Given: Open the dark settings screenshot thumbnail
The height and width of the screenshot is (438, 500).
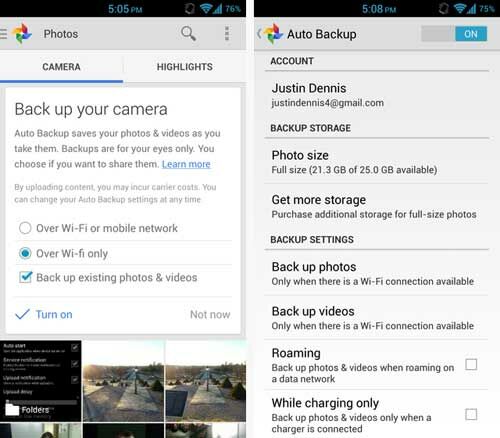Looking at the screenshot, I should click(x=41, y=381).
